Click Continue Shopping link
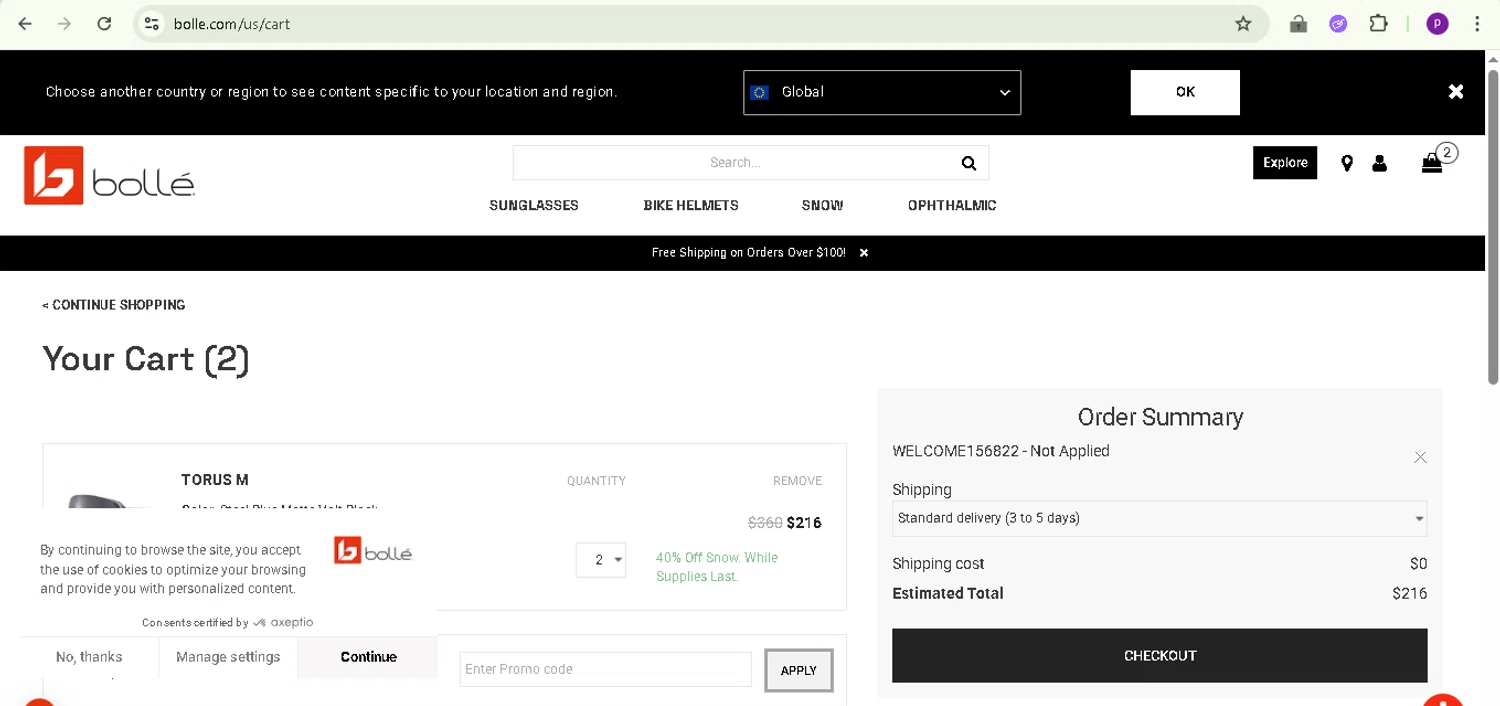The height and width of the screenshot is (706, 1500). (114, 305)
